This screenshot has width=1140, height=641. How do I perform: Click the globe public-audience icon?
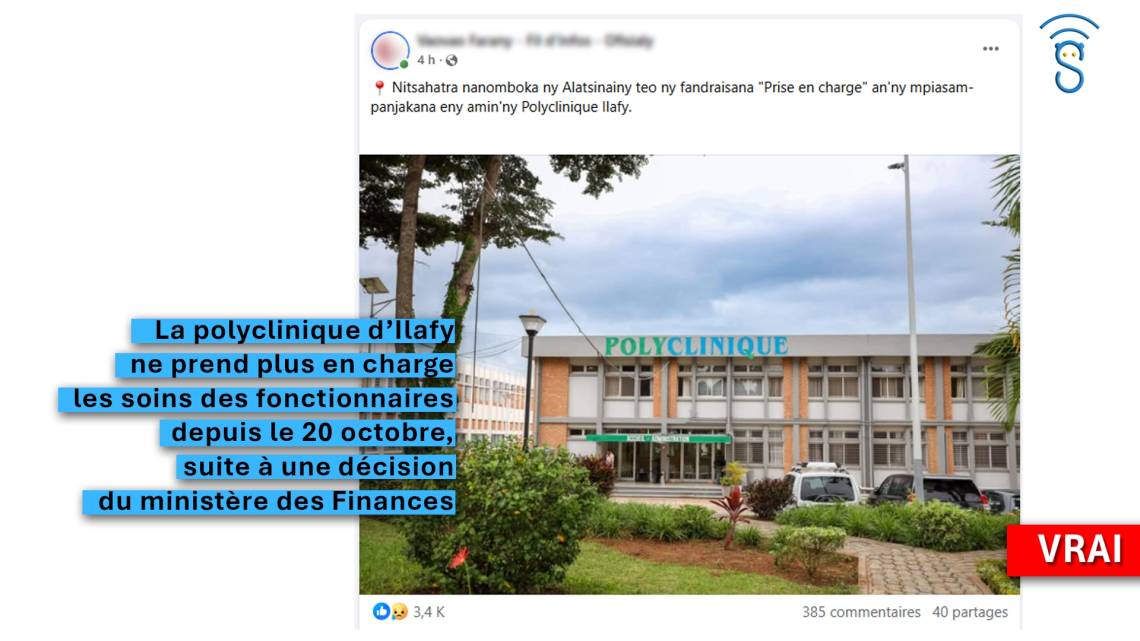click(451, 60)
